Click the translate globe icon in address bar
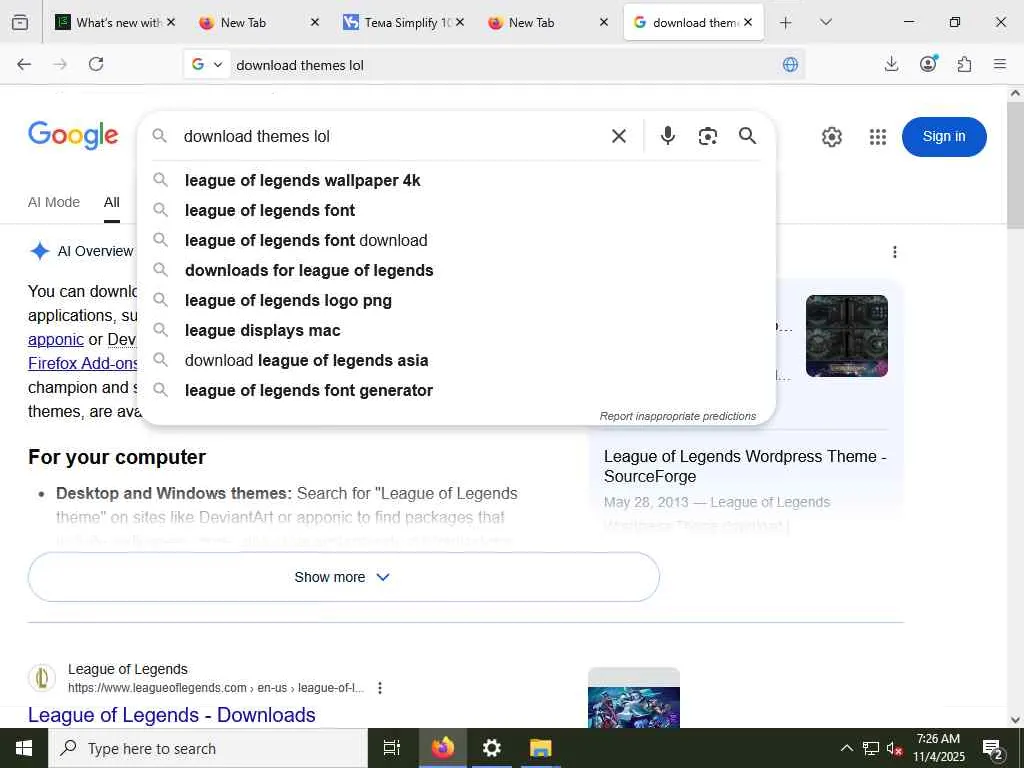 [790, 64]
